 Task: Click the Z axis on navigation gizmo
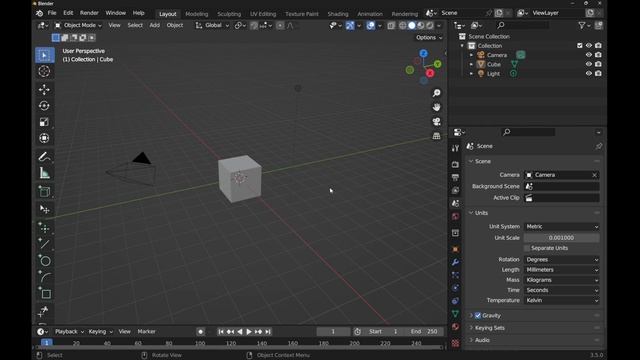click(424, 53)
